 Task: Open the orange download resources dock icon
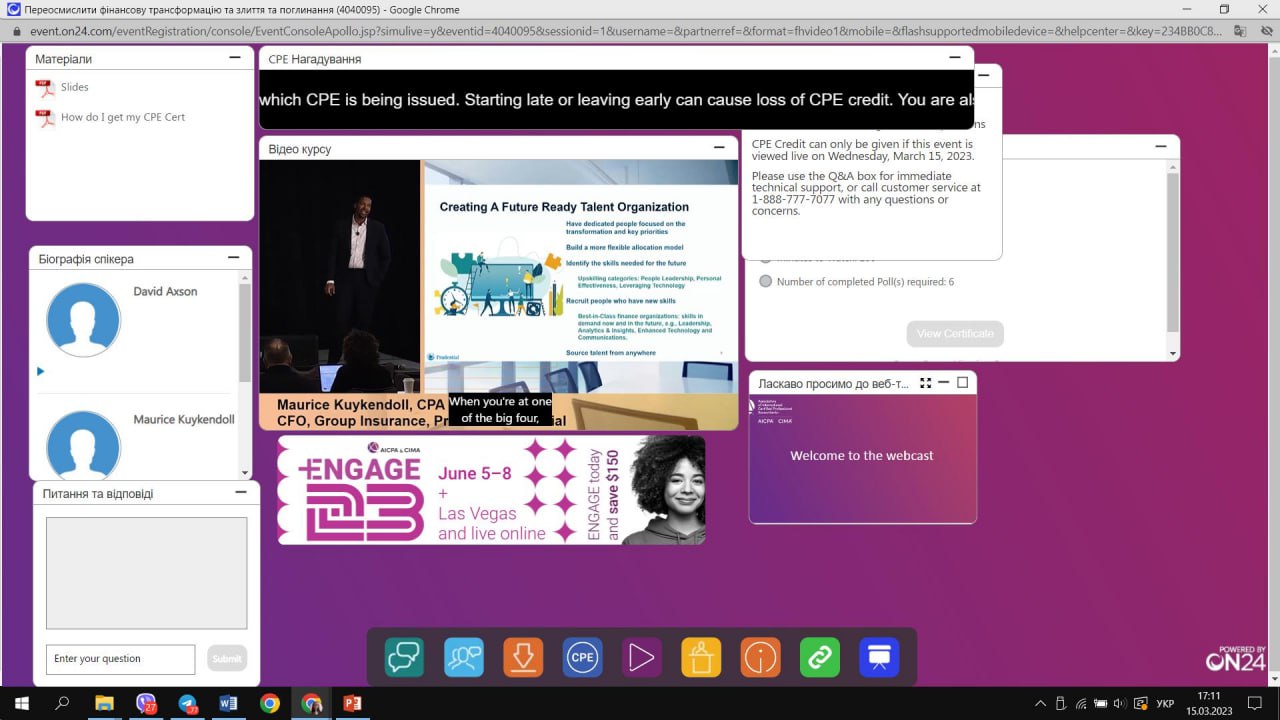522,657
